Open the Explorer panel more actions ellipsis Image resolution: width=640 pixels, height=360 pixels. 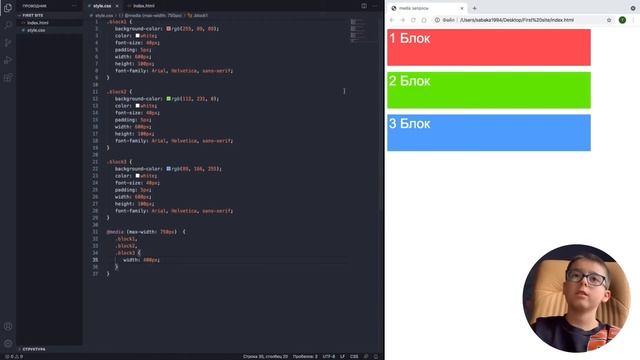[74, 6]
